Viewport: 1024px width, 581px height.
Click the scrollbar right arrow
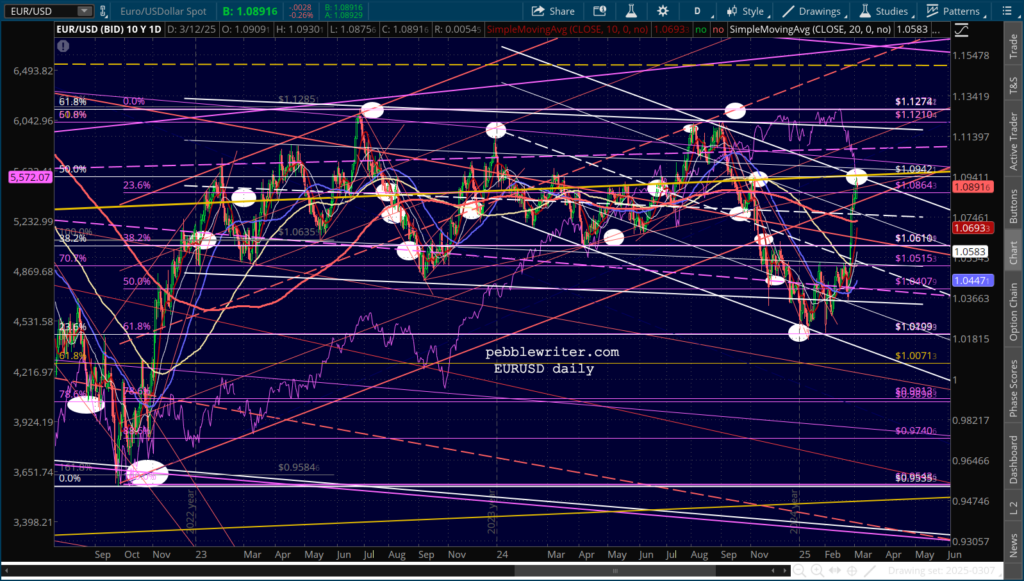[783, 571]
